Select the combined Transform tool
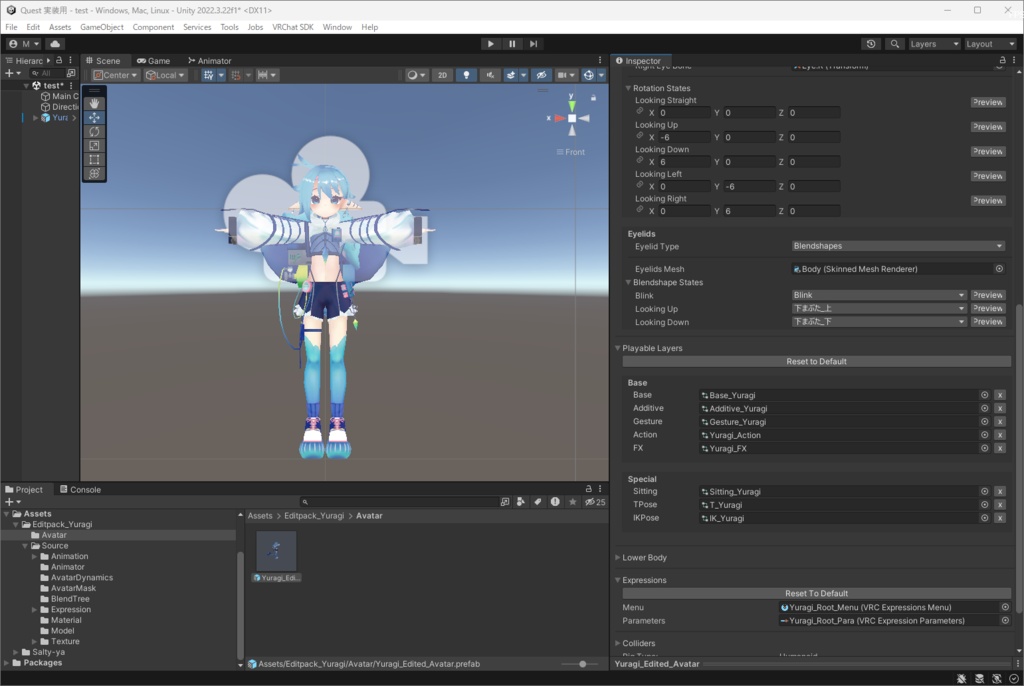Image resolution: width=1024 pixels, height=686 pixels. tap(94, 174)
